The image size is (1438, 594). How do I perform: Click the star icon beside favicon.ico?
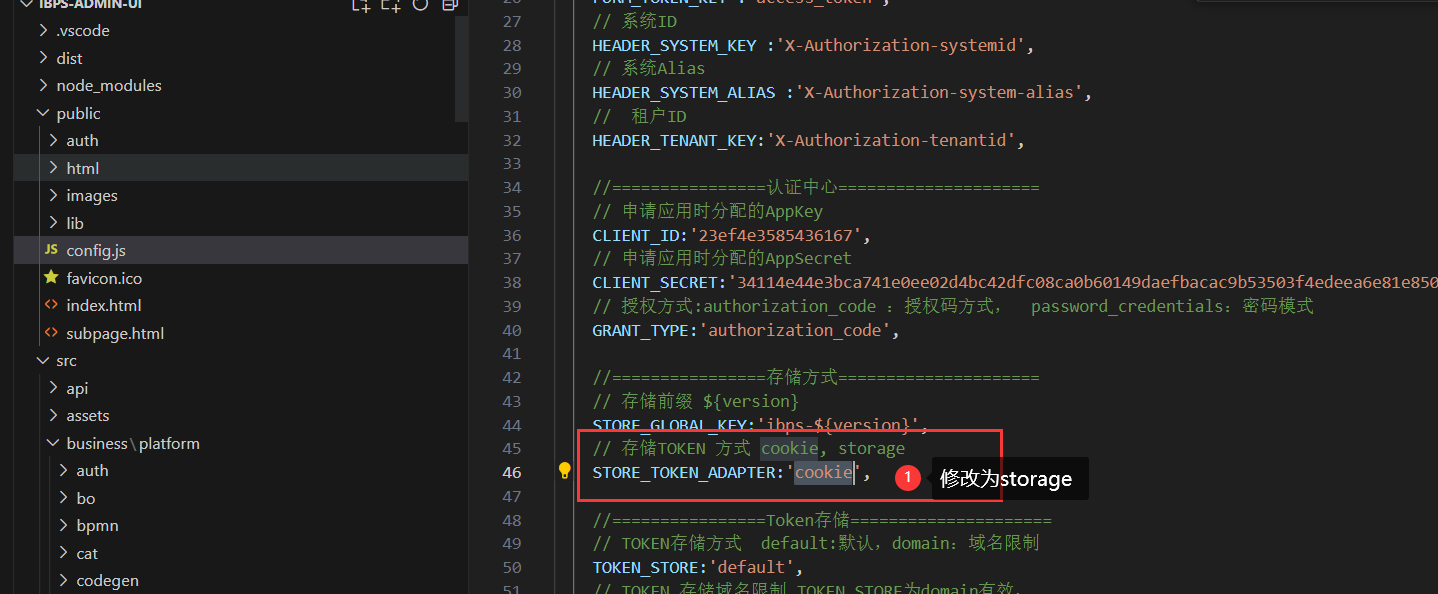(51, 278)
